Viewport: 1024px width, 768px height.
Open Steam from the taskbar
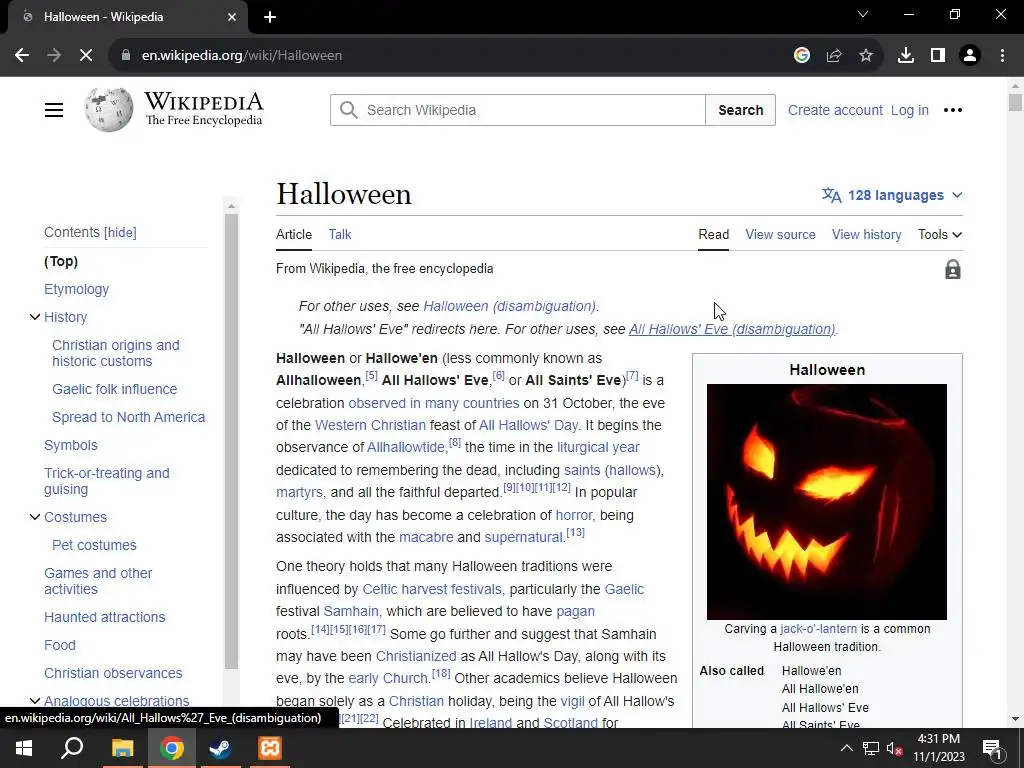(x=221, y=748)
